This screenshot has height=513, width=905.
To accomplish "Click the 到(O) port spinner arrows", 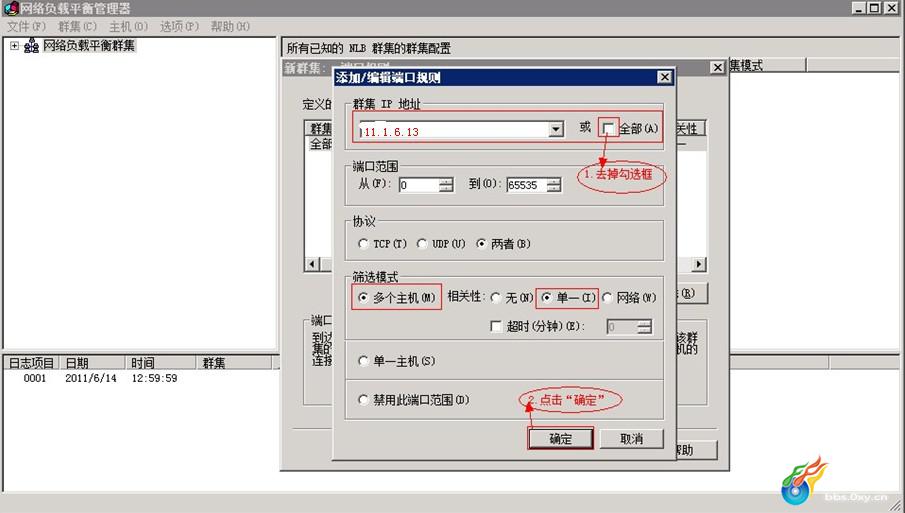I will [x=554, y=185].
